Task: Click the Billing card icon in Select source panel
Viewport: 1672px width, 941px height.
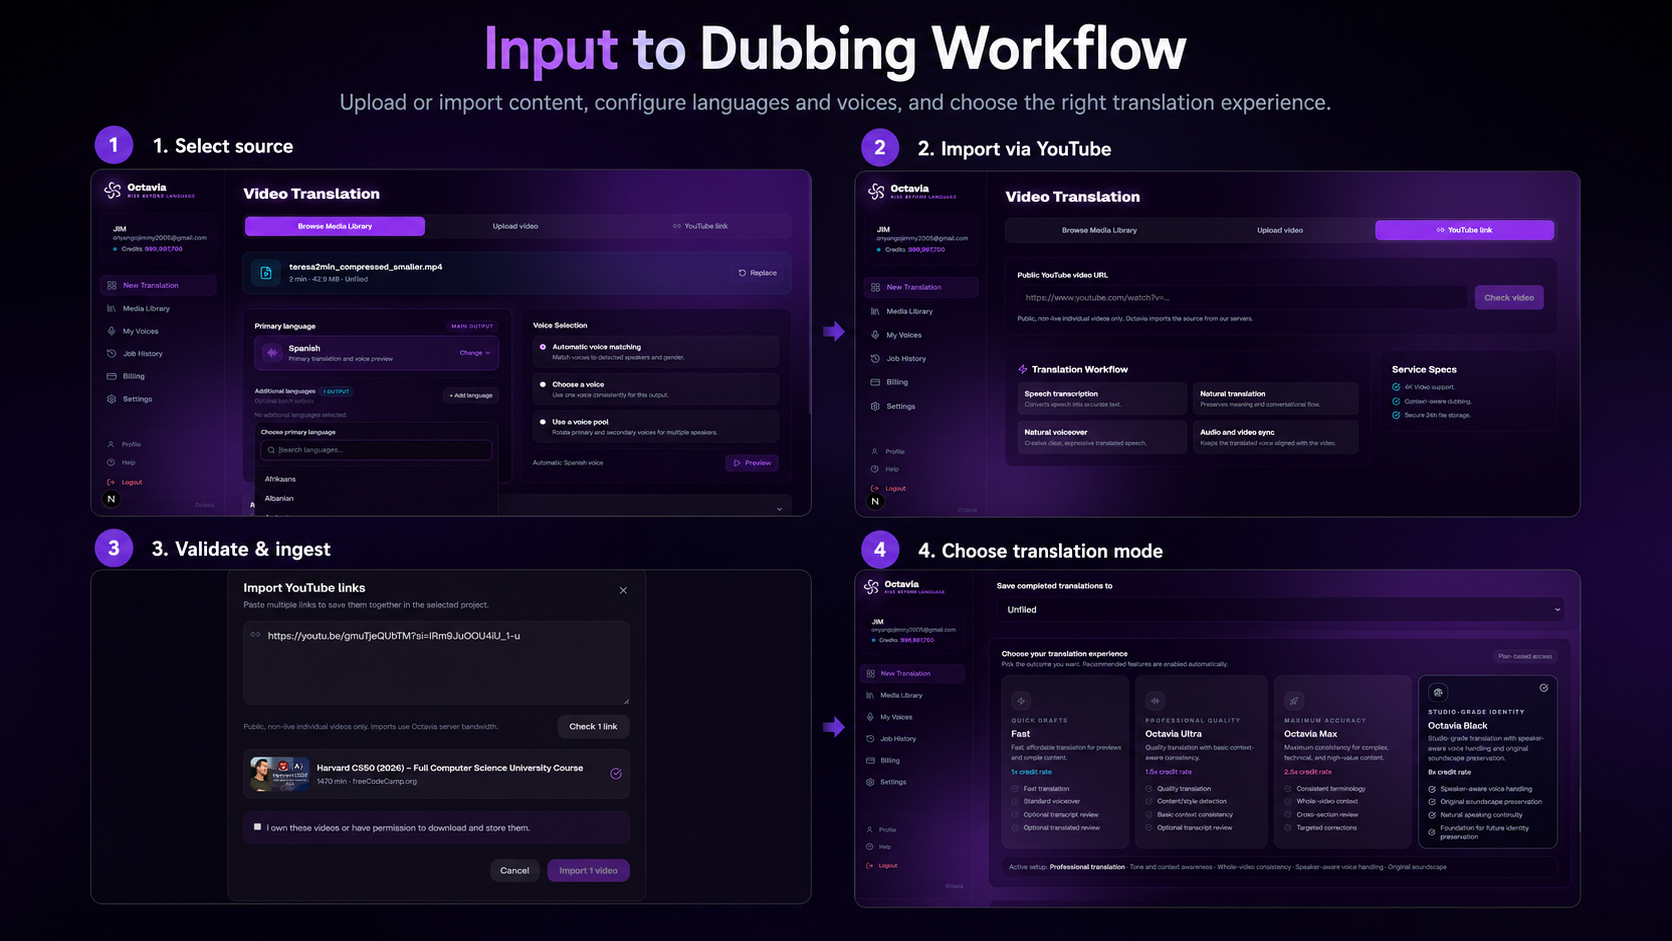Action: (x=112, y=376)
